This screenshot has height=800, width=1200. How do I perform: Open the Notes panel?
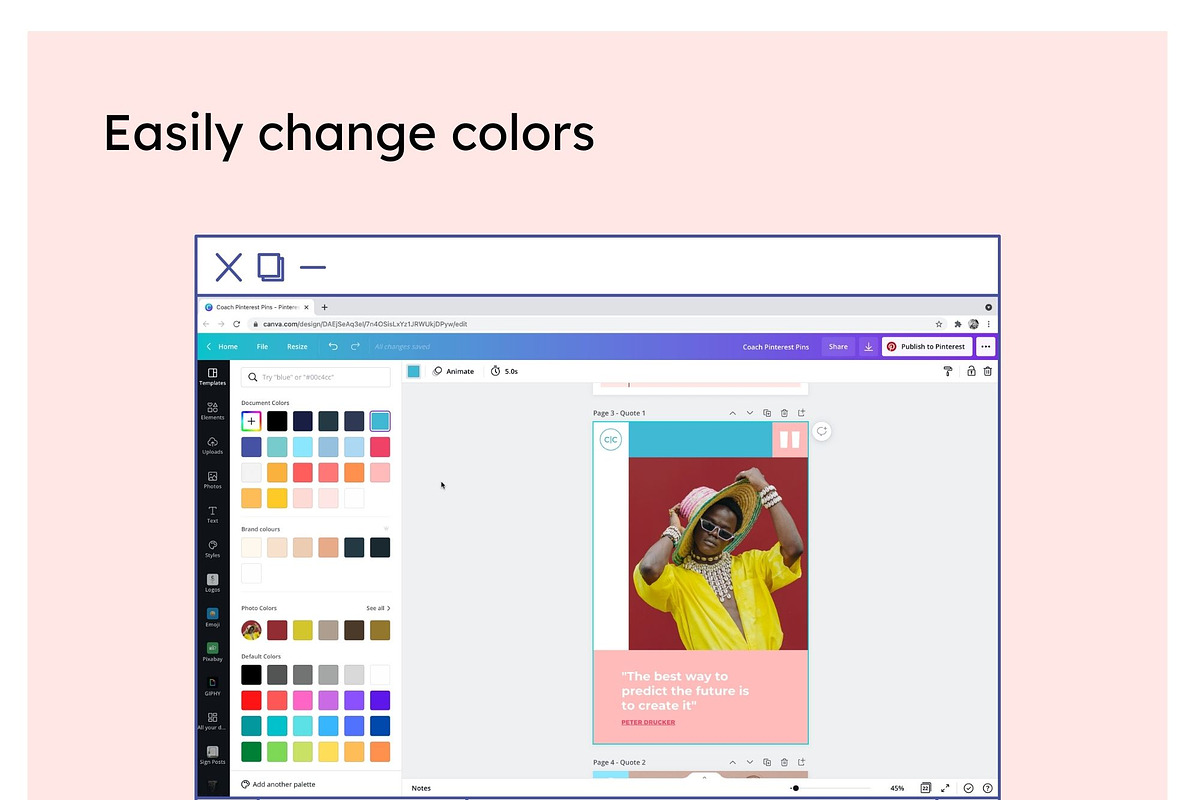tap(421, 788)
